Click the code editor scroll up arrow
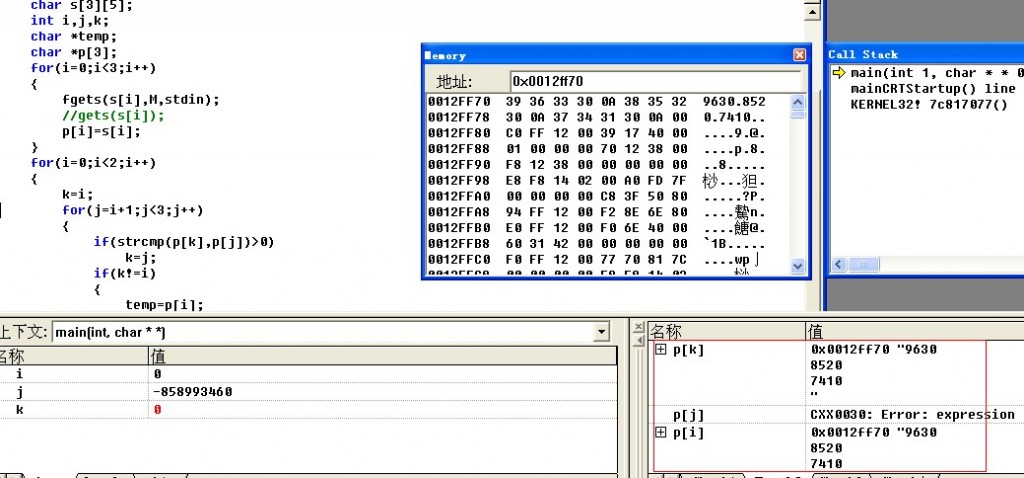This screenshot has width=1024, height=478. (x=812, y=11)
